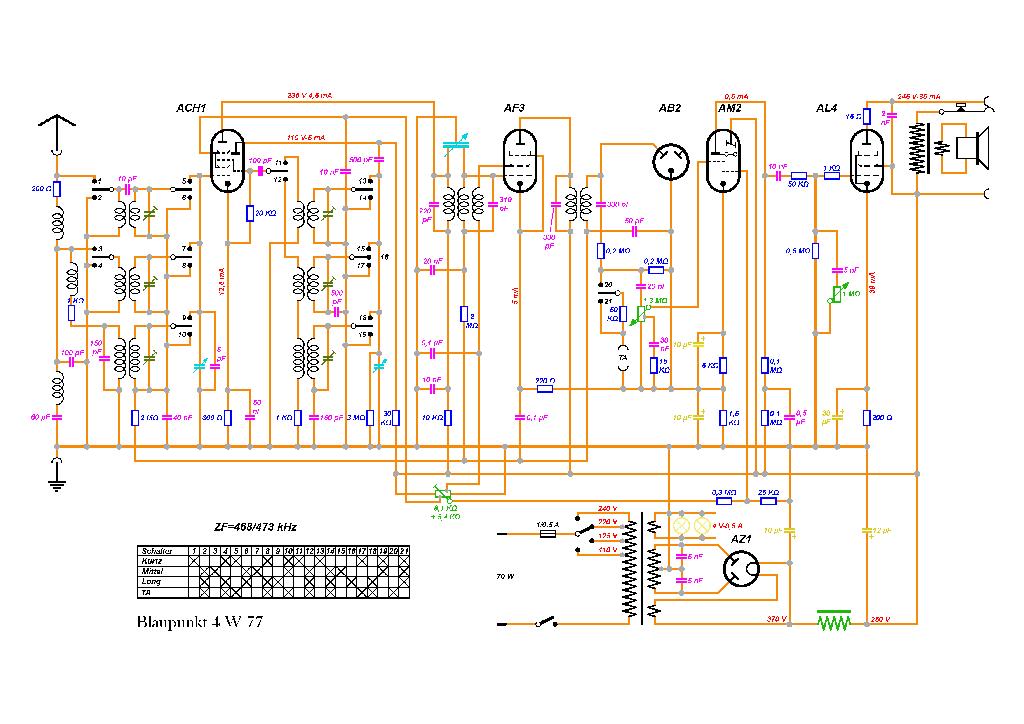The image size is (1024, 724).
Task: Click the 25 KΩ resistor symbol
Action: (x=768, y=501)
